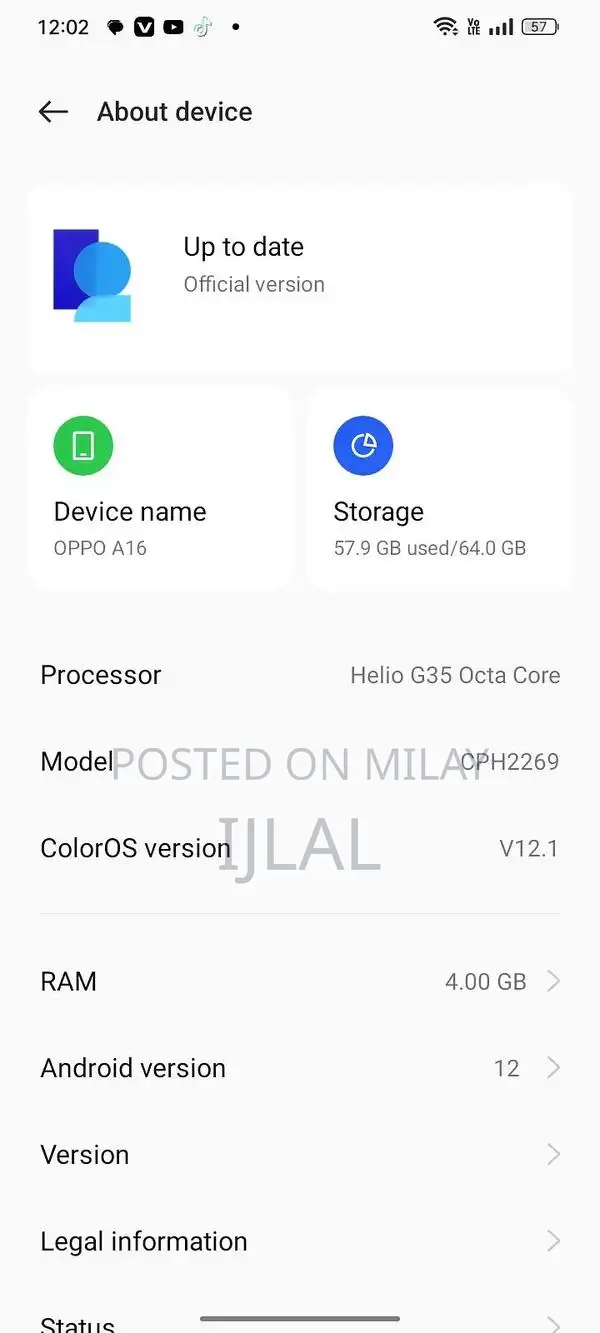Tap the Wi-Fi icon in the status bar
600x1333 pixels.
pos(446,26)
